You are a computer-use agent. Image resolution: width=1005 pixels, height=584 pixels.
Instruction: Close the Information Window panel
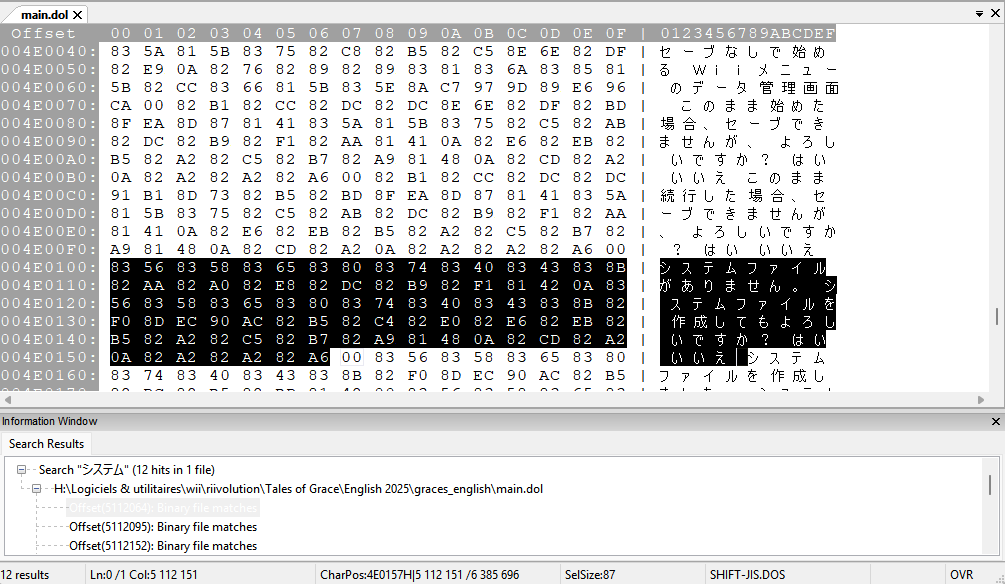[995, 421]
